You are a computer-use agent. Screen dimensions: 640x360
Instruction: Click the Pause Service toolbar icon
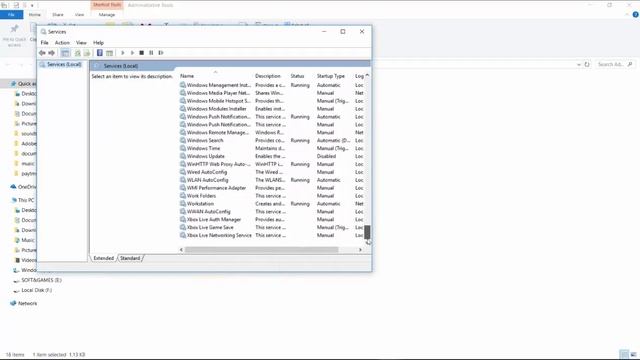click(151, 53)
